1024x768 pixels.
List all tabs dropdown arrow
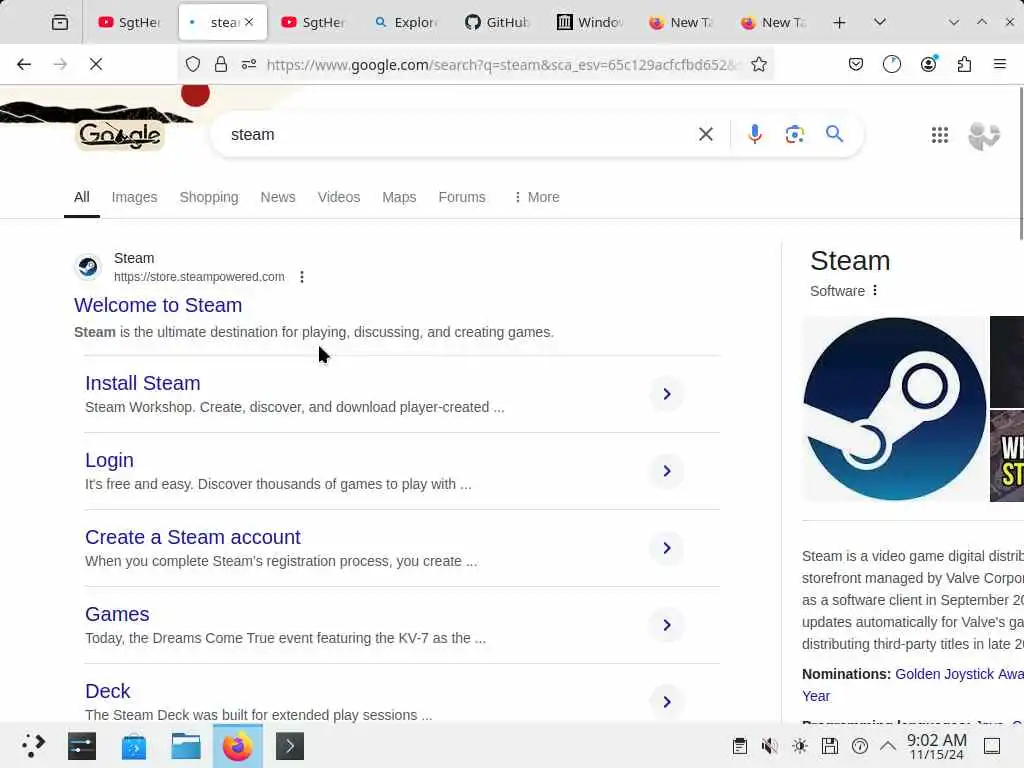[880, 22]
